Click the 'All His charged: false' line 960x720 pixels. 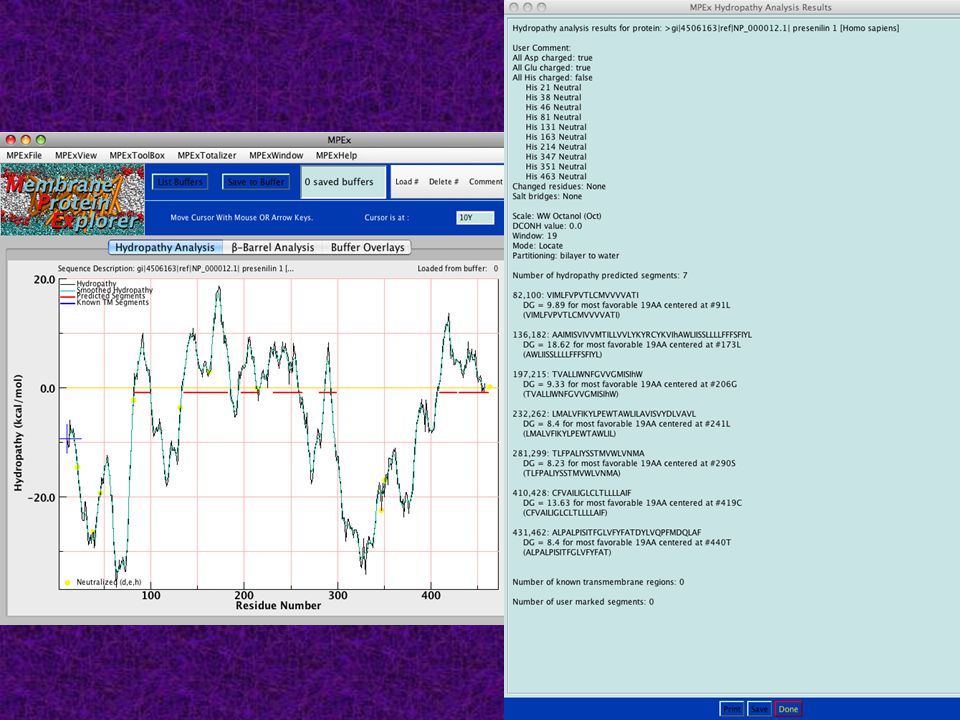point(552,77)
